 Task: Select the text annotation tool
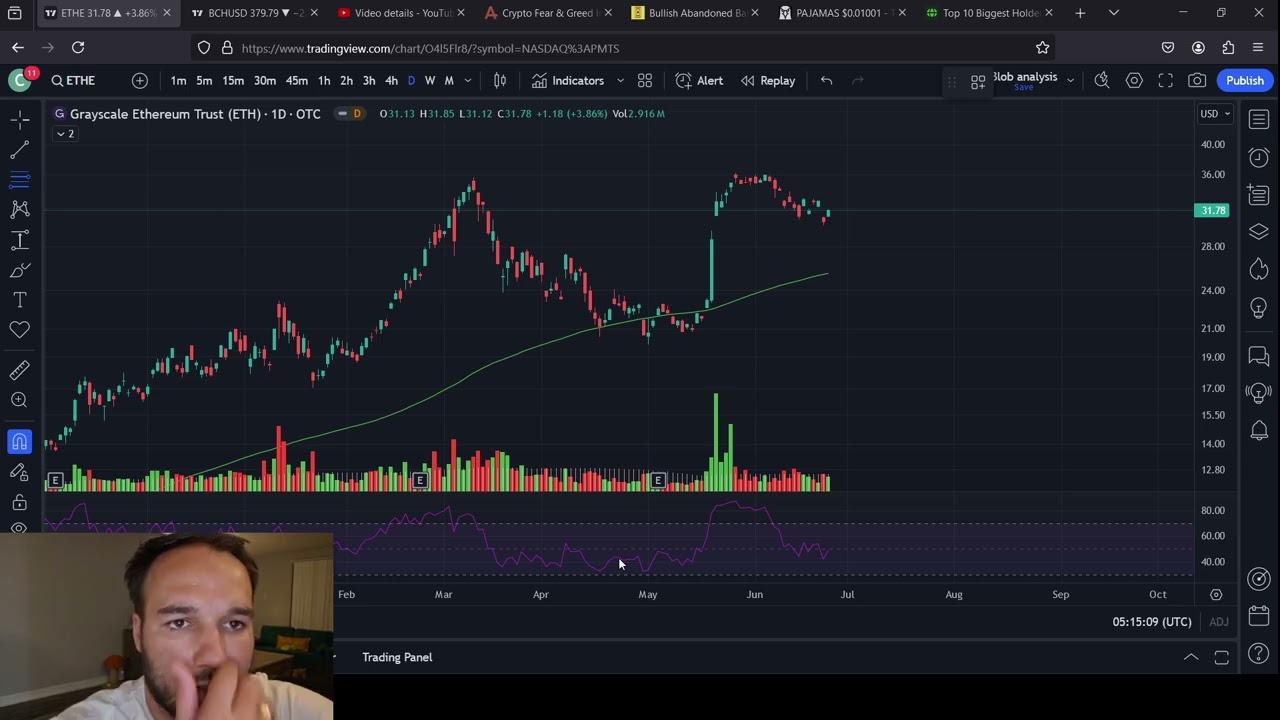pyautogui.click(x=19, y=300)
